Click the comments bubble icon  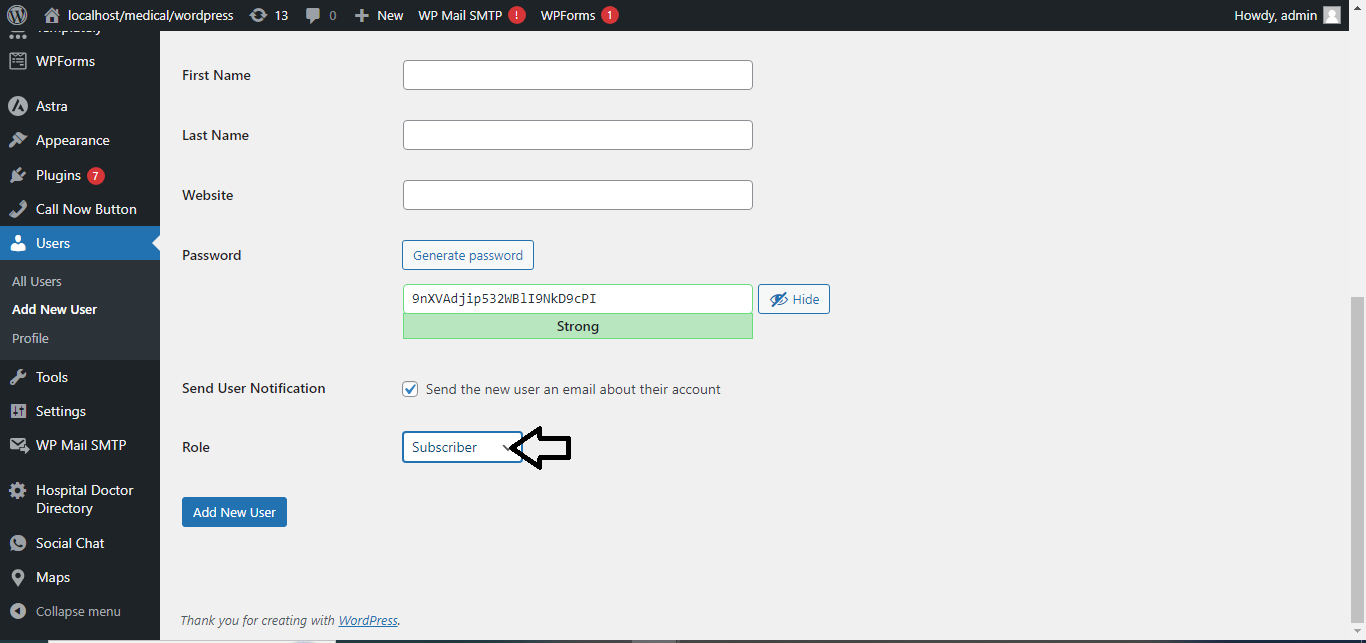point(314,15)
